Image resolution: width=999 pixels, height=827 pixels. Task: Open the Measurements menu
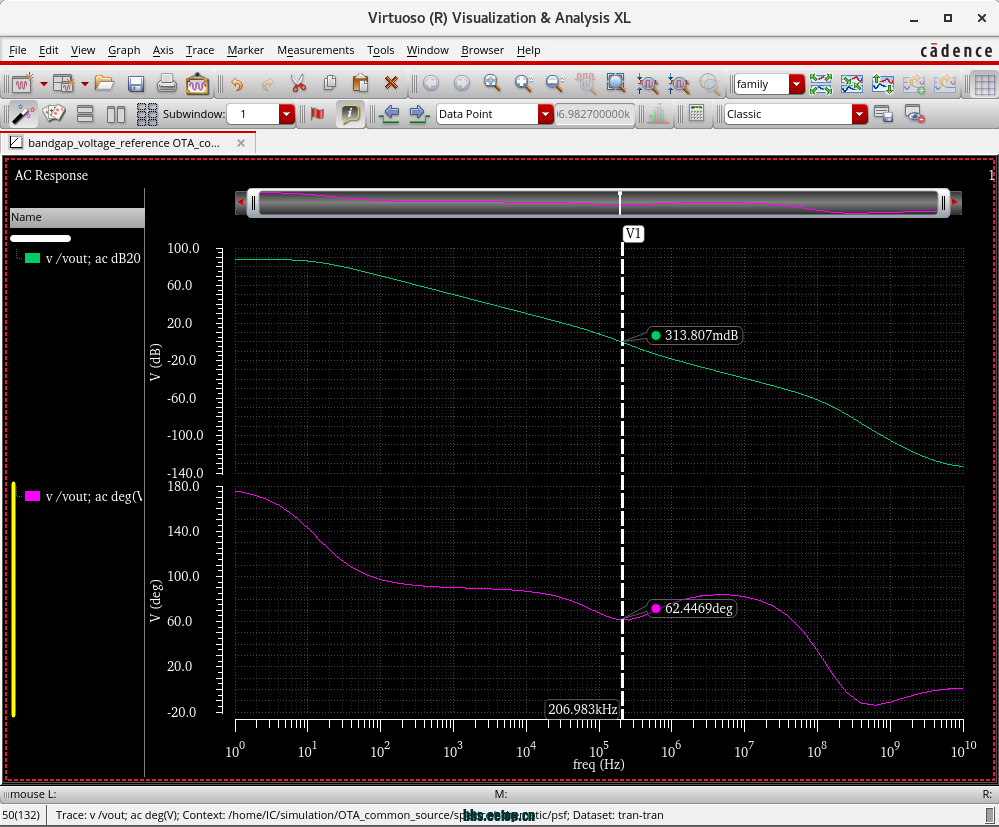coord(315,50)
